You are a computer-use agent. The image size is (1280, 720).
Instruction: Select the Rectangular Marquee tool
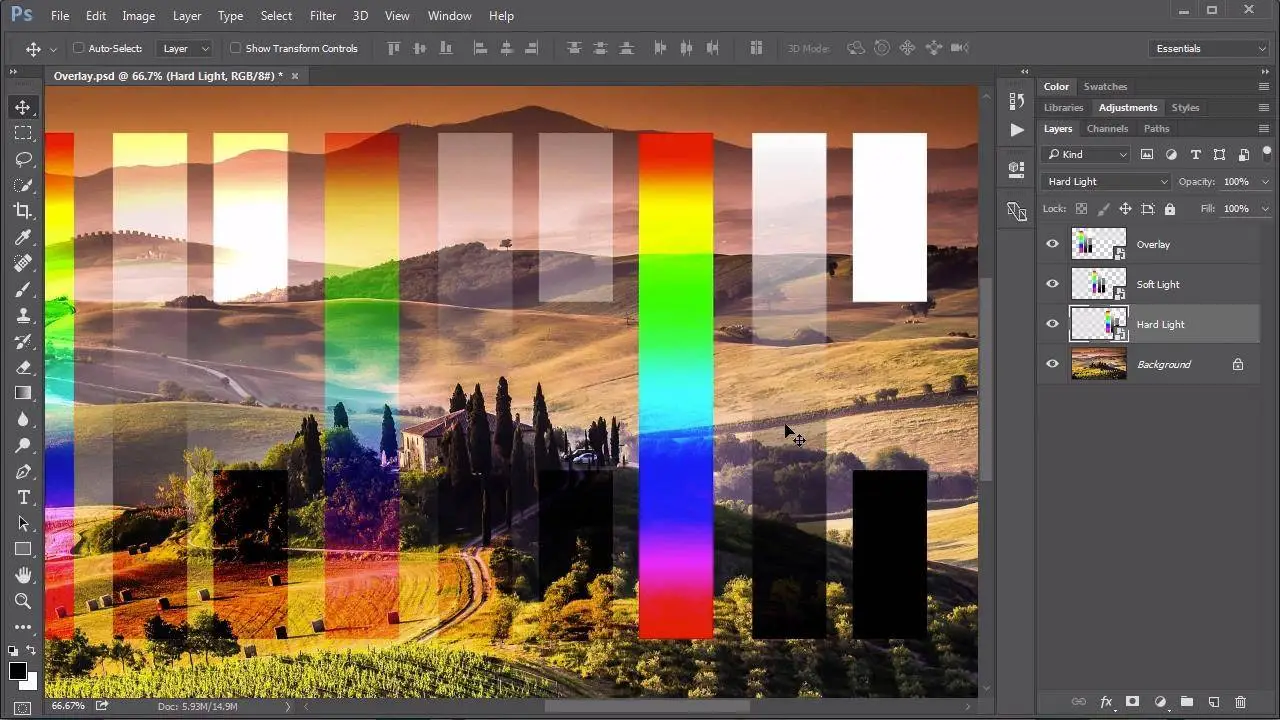coord(23,133)
